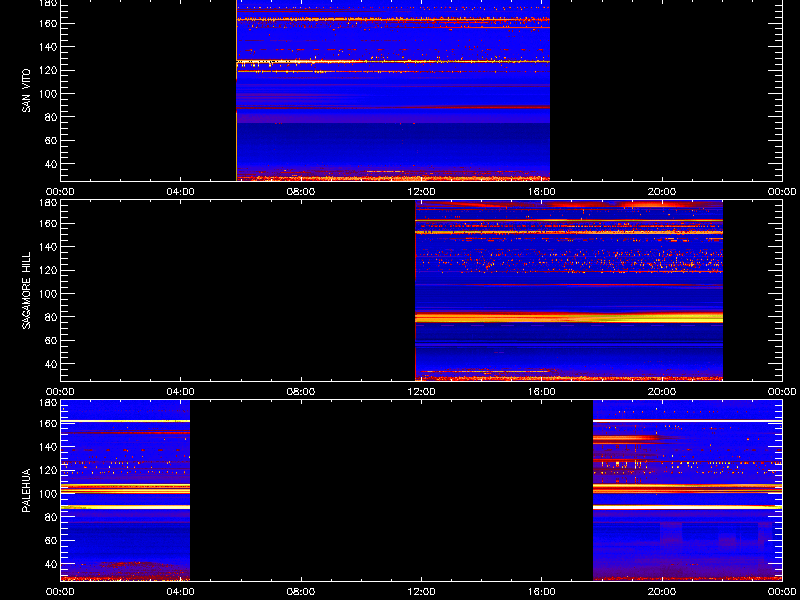Screen dimensions: 800x600
Task: Click the Palehua spectrogram block starting after 16:00
Action: [687, 491]
